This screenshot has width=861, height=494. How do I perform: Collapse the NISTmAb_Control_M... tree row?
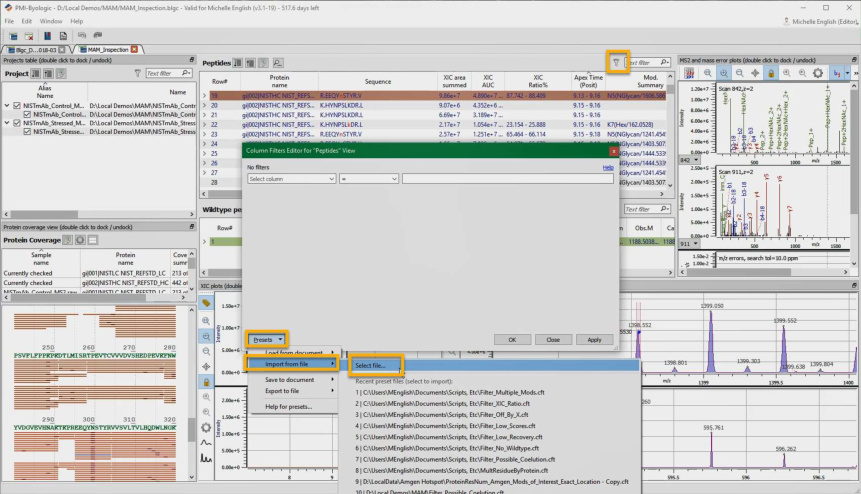point(7,105)
